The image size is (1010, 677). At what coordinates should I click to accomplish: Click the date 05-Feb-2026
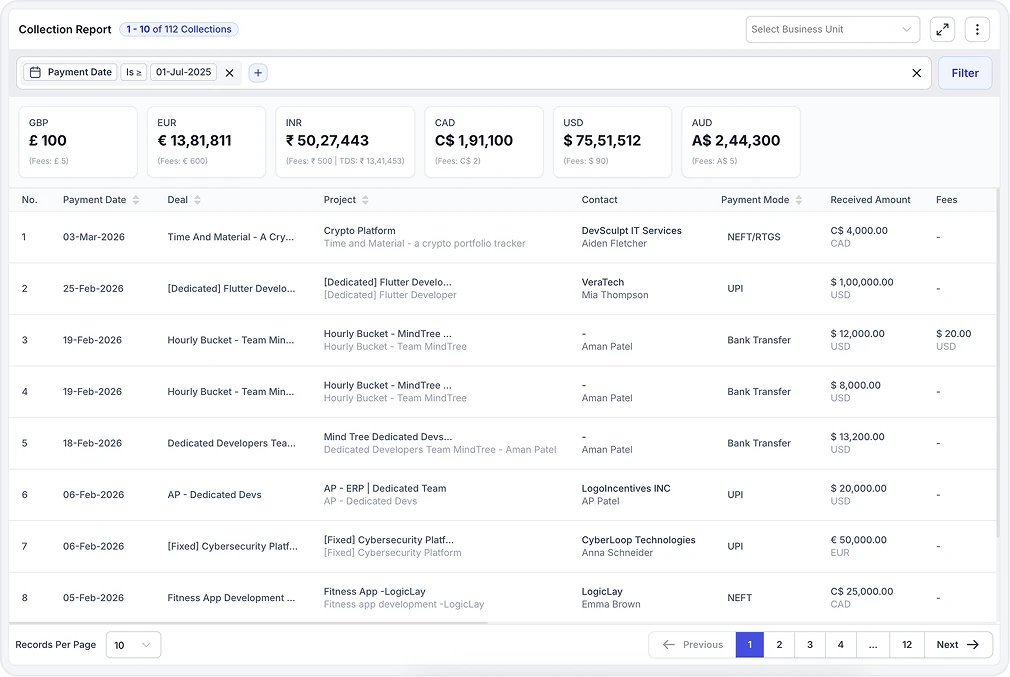93,598
